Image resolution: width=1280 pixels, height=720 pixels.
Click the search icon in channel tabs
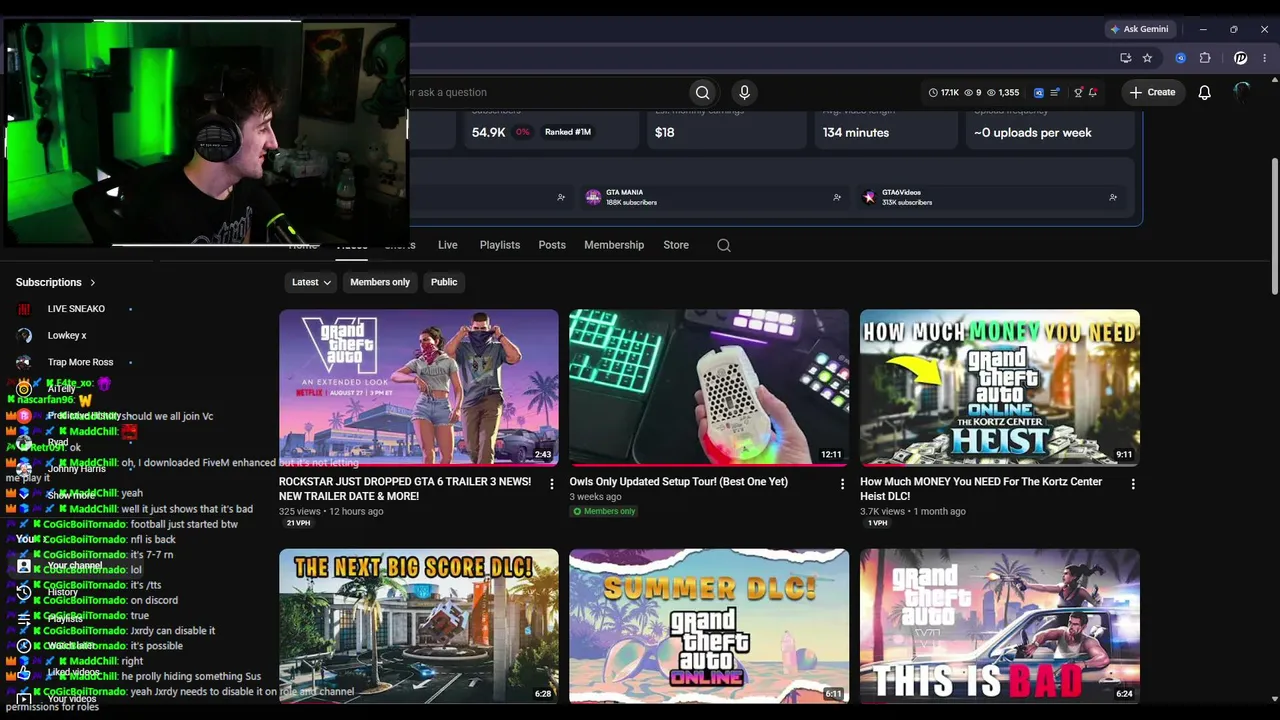click(x=724, y=245)
